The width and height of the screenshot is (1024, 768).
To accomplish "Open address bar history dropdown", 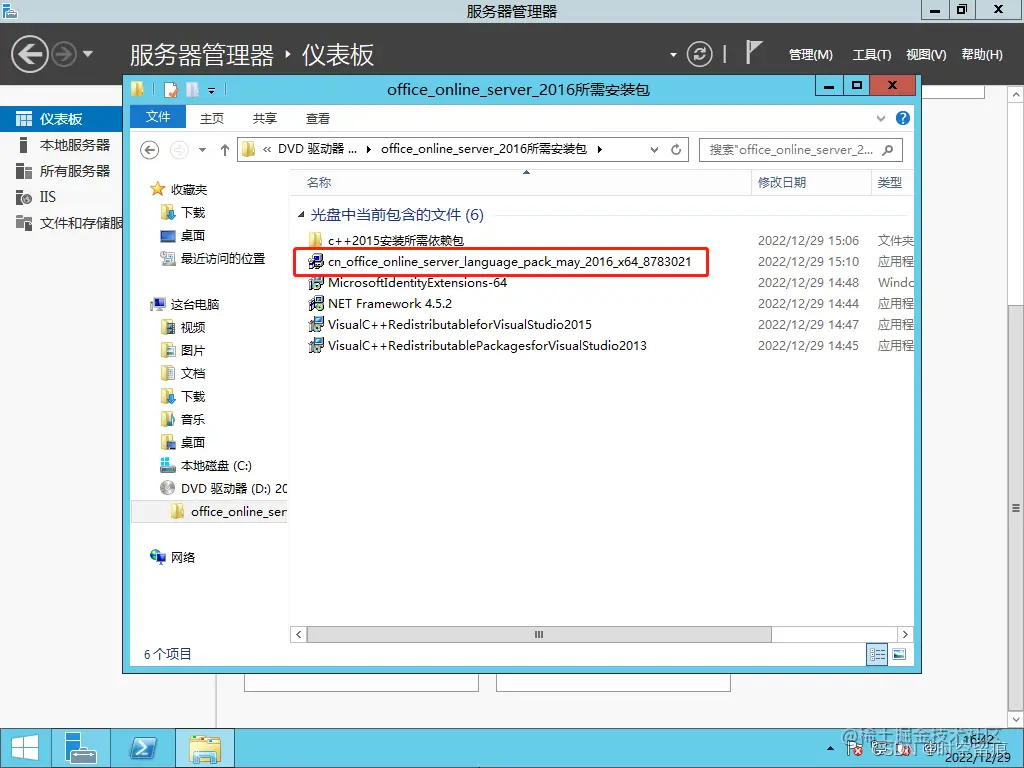I will (x=654, y=150).
